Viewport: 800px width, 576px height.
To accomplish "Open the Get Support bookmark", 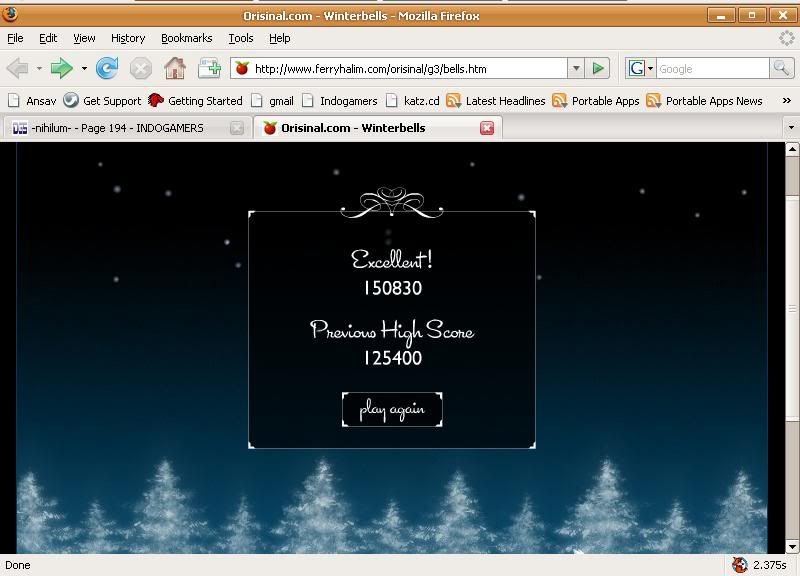I will pyautogui.click(x=102, y=101).
